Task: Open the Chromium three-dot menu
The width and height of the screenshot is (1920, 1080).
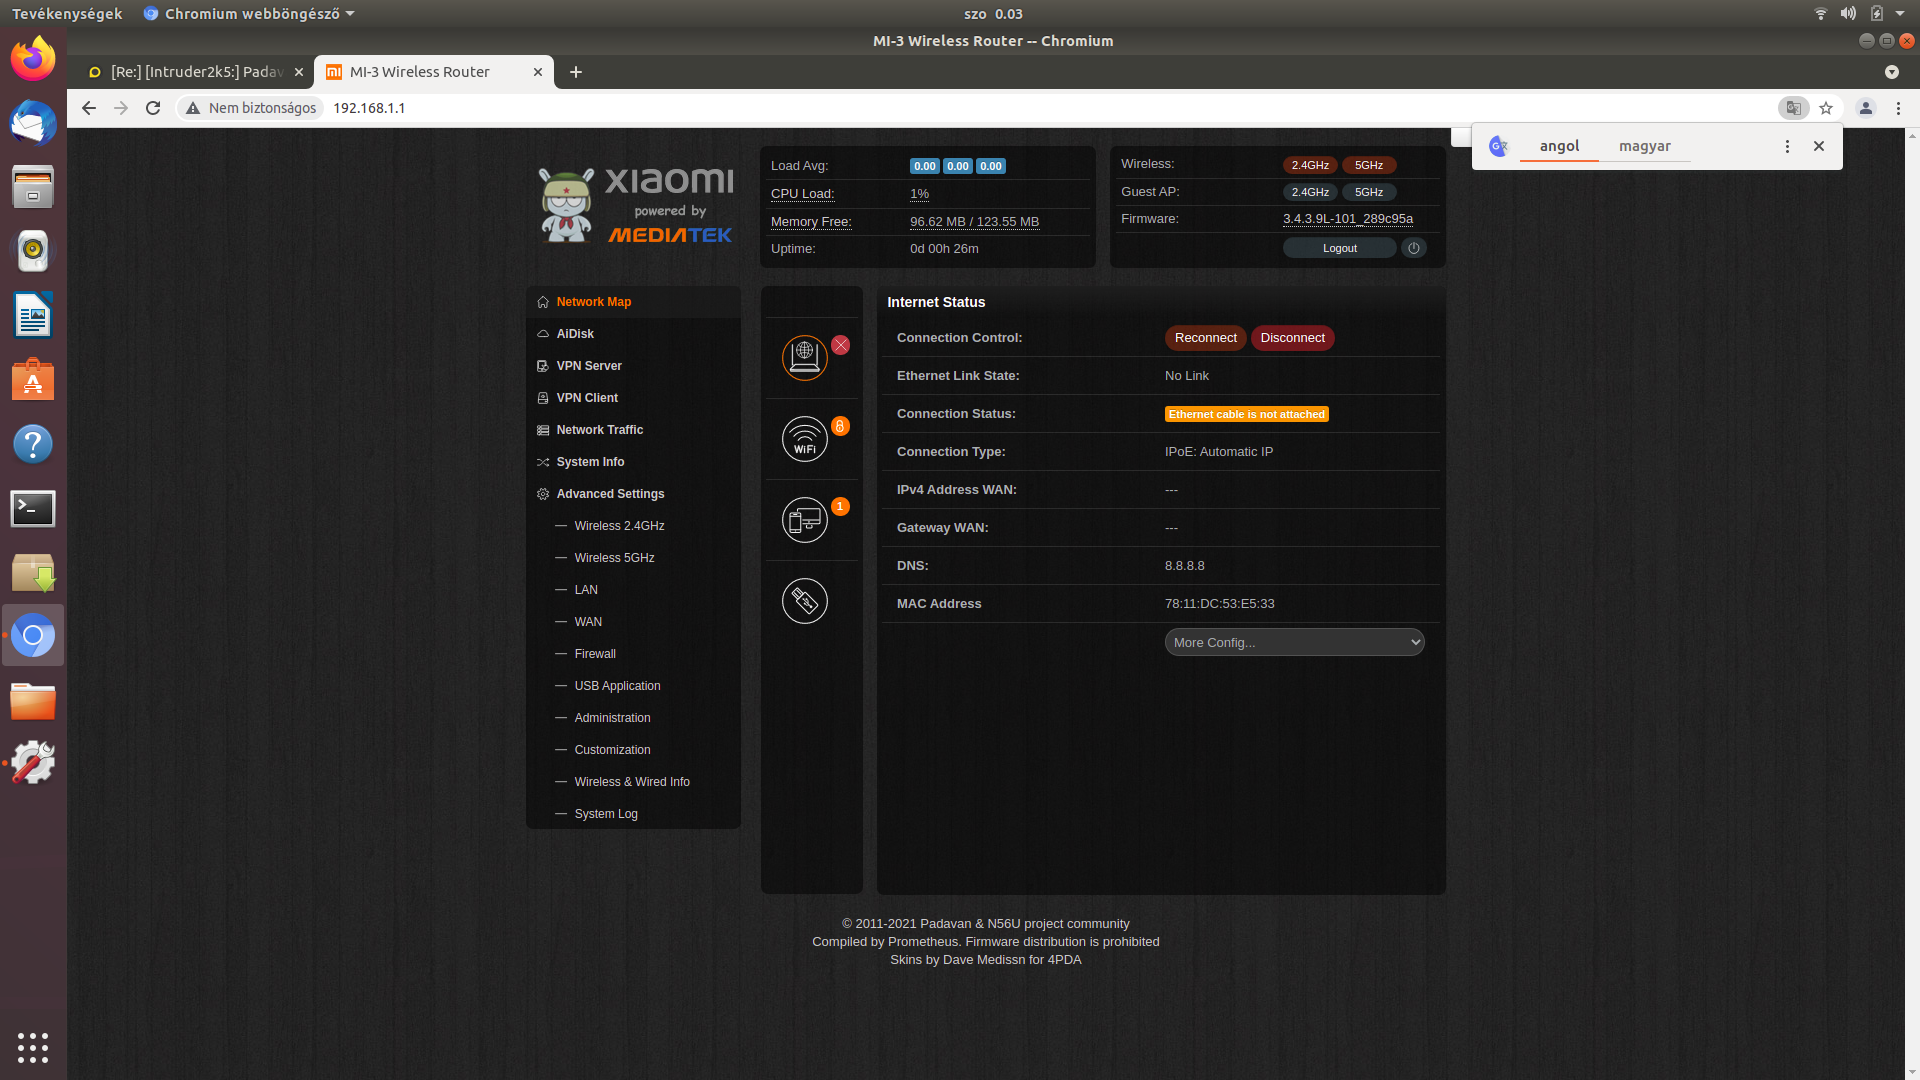Action: pyautogui.click(x=1898, y=108)
